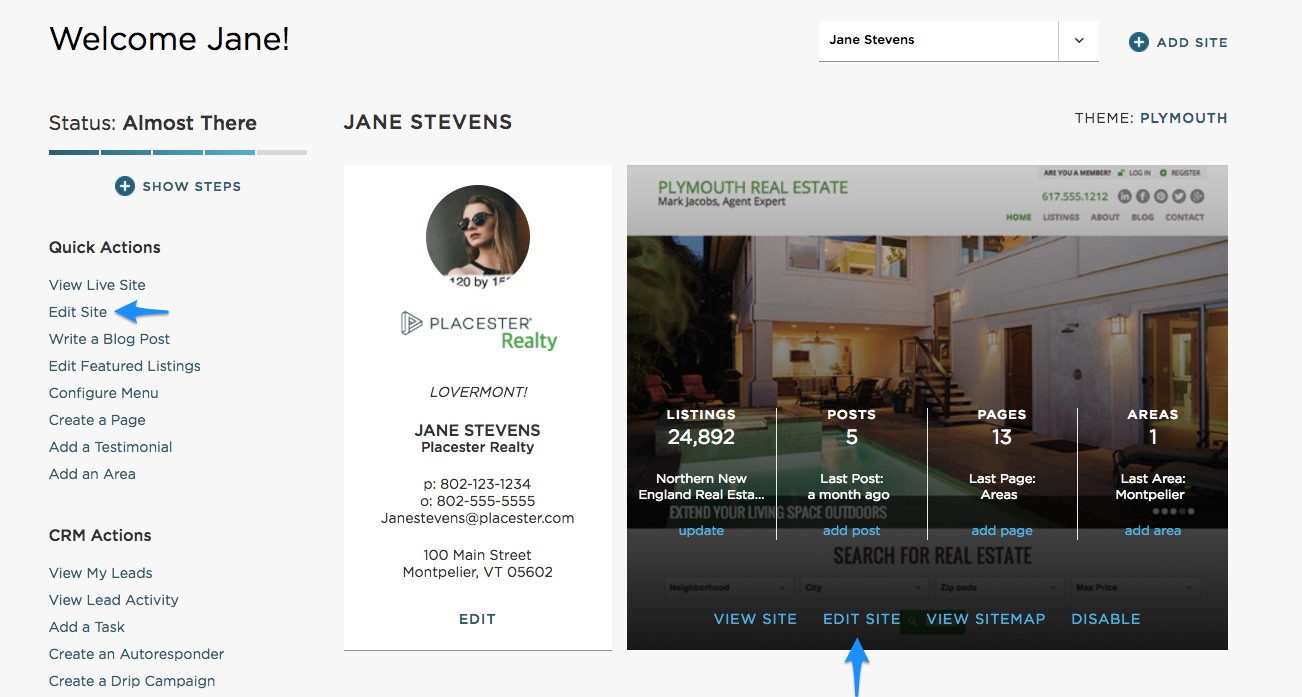The width and height of the screenshot is (1302, 697).
Task: Click the plus icon beside Show Steps
Action: tap(125, 186)
